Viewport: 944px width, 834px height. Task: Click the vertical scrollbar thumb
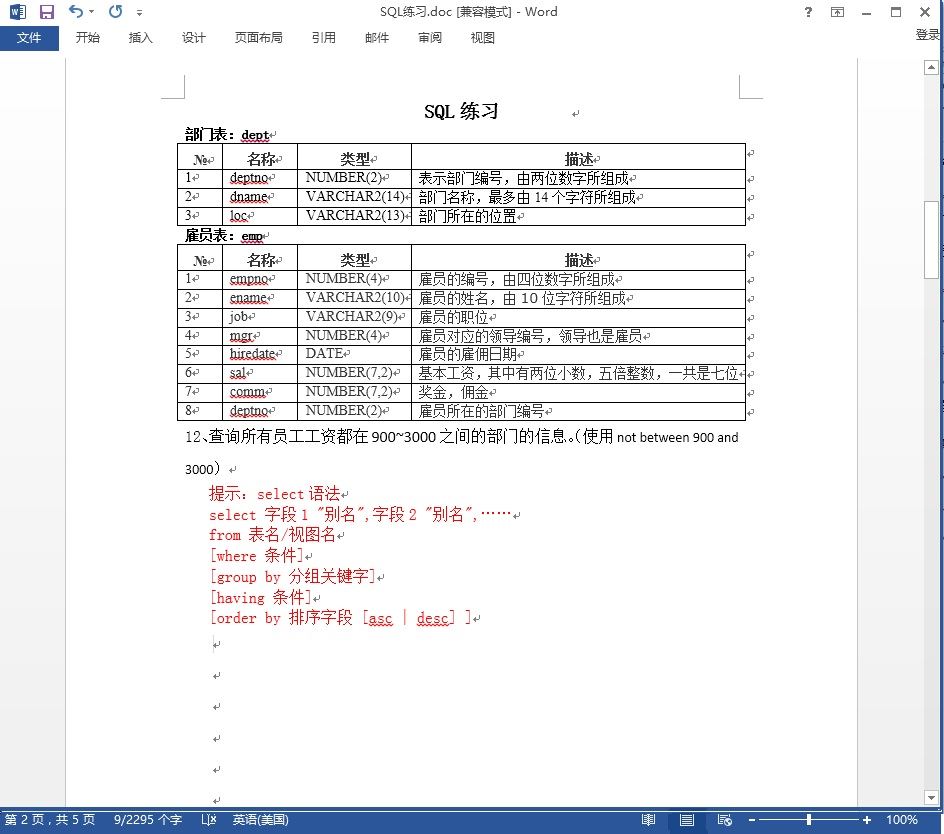(931, 240)
